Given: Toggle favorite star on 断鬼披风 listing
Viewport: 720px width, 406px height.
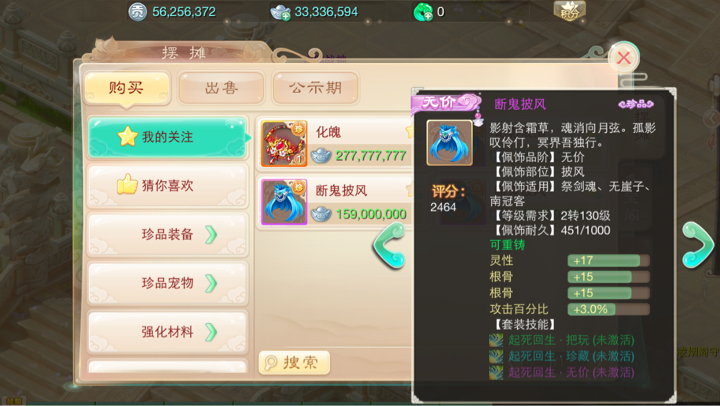Looking at the screenshot, I should point(409,189).
